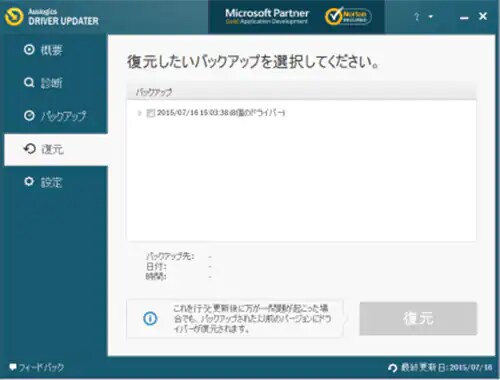Image resolution: width=500 pixels, height=380 pixels.
Task: Minimize the Driver Updater window
Action: [464, 17]
